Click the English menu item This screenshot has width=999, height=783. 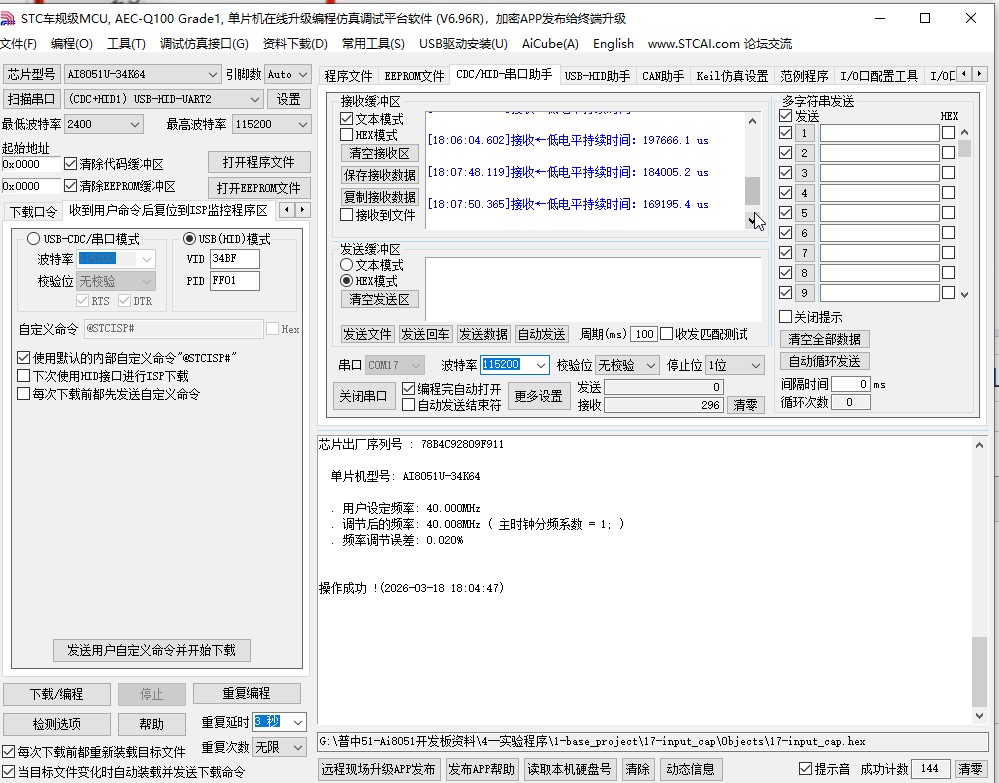(x=613, y=43)
